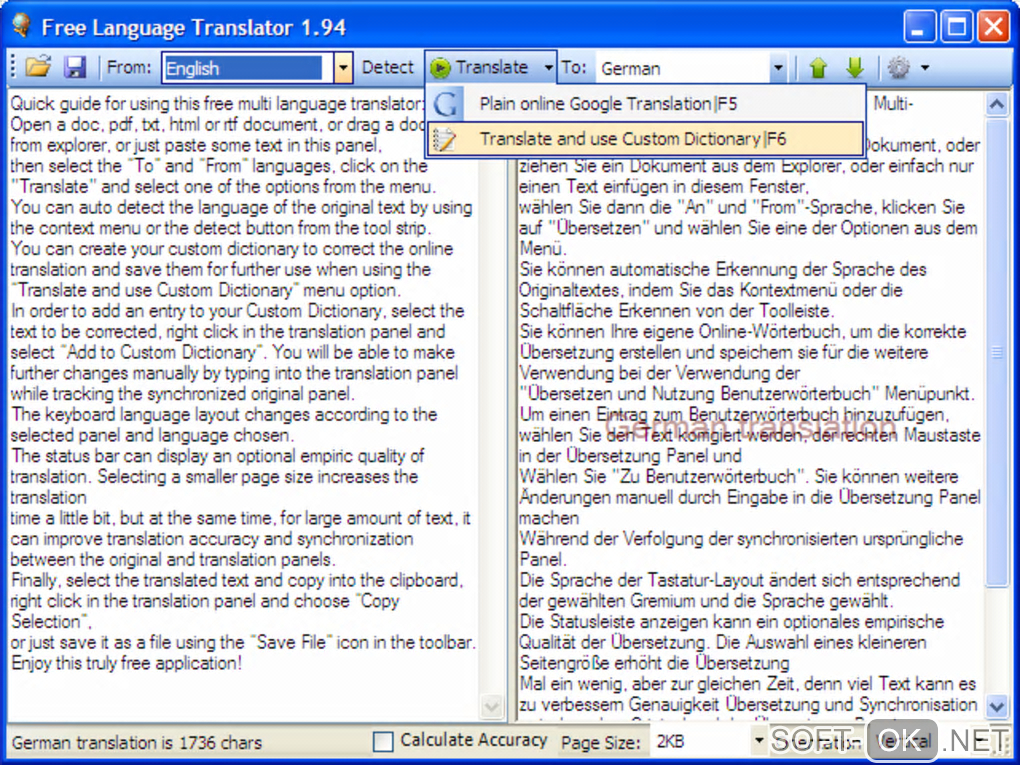Click the 'Enjoy this truly free application!' line
The image size is (1020, 765).
(126, 664)
